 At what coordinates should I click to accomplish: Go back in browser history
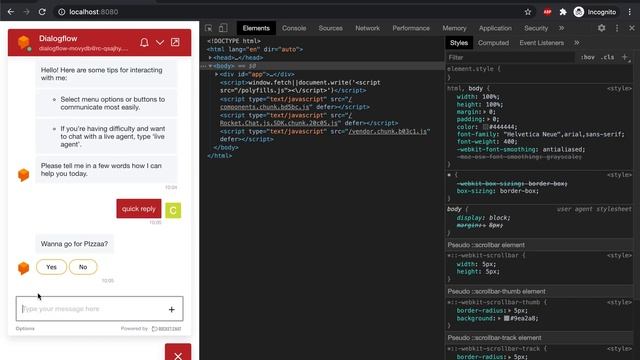coord(11,12)
